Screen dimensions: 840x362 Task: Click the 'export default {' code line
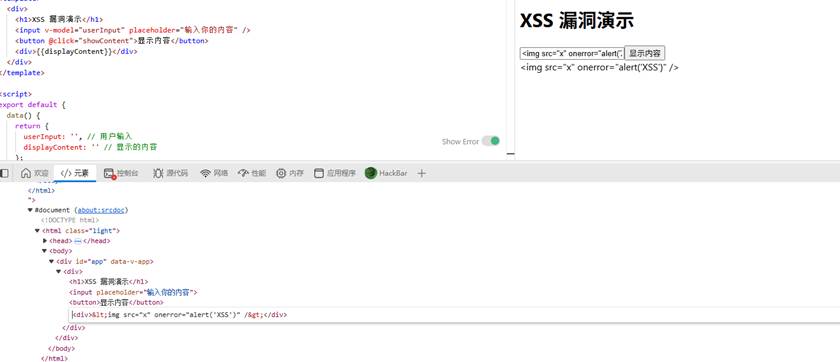[32, 104]
